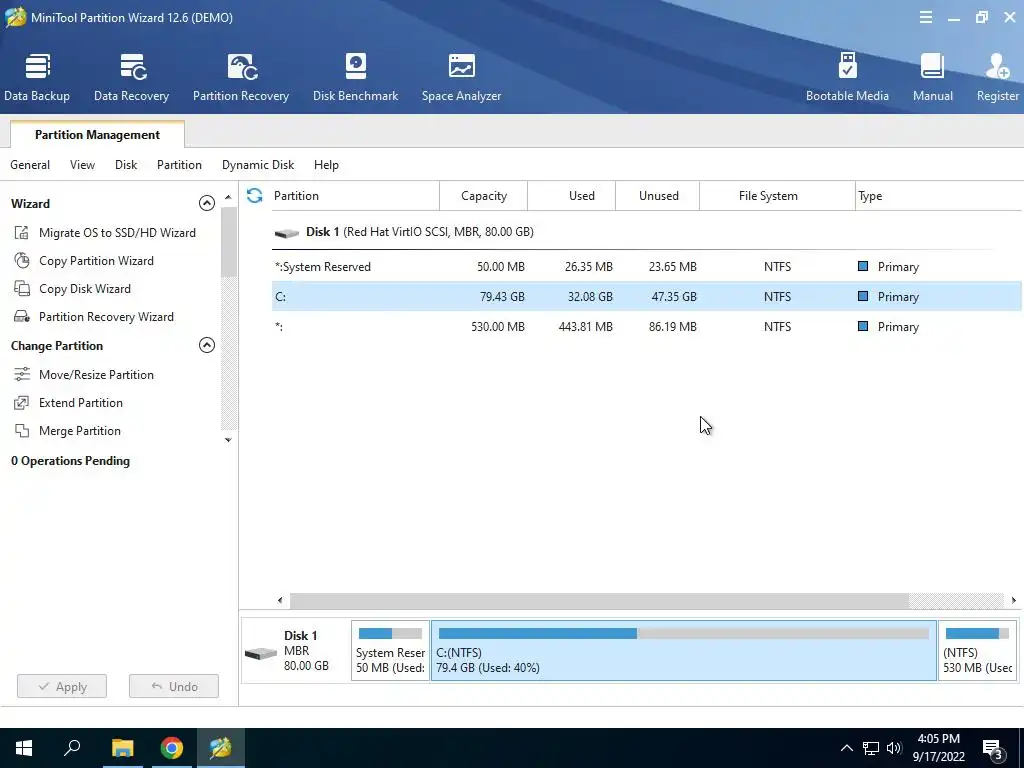Open the General menu

point(30,165)
